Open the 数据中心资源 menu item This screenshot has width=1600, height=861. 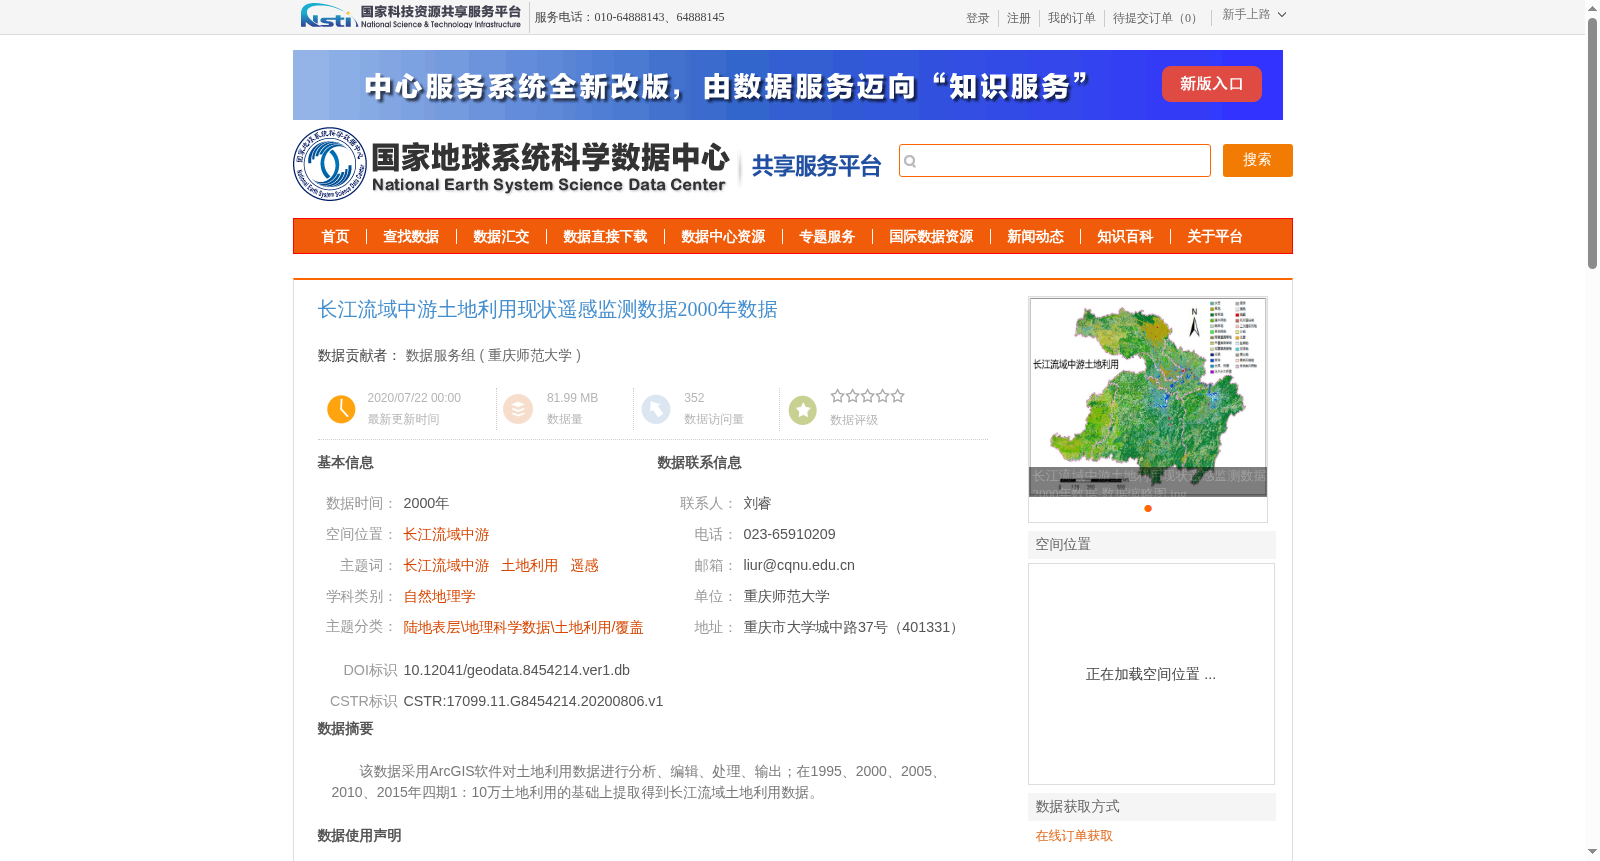(x=723, y=237)
